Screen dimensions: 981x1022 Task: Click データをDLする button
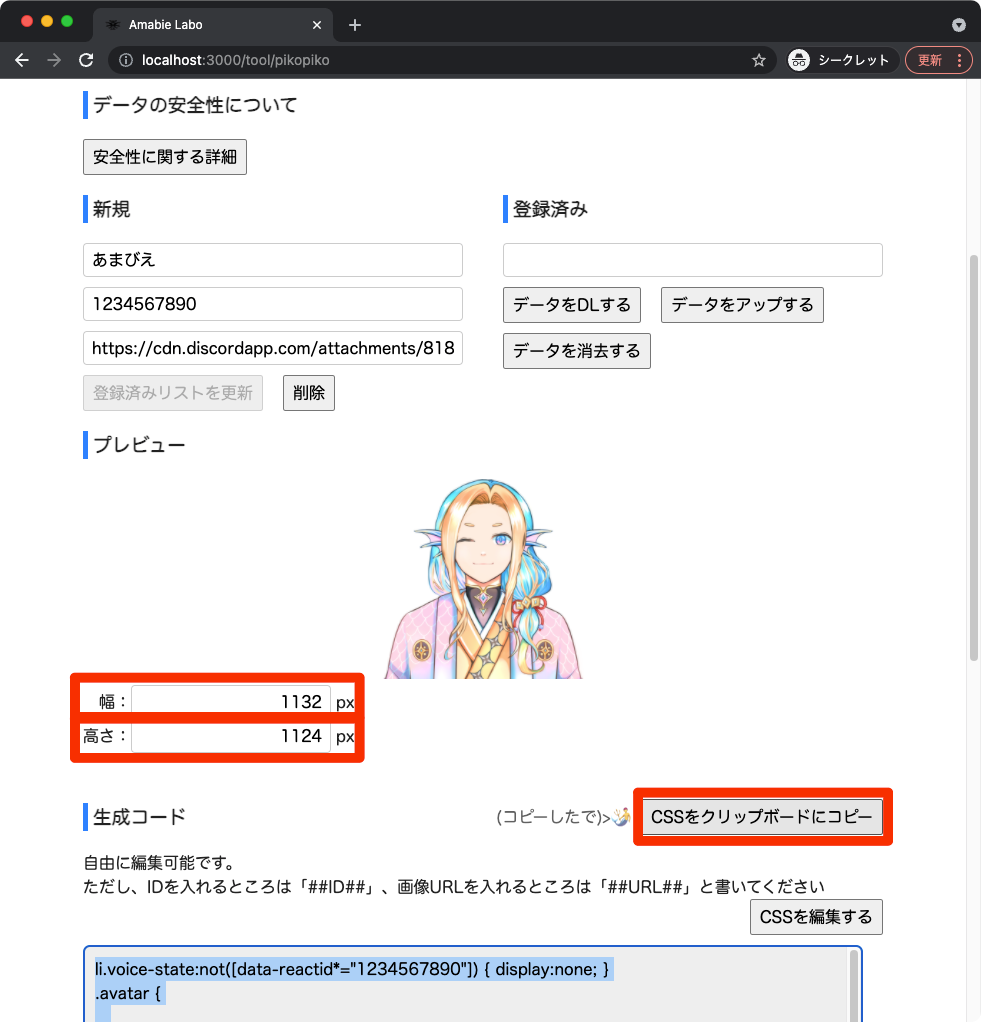(x=572, y=305)
